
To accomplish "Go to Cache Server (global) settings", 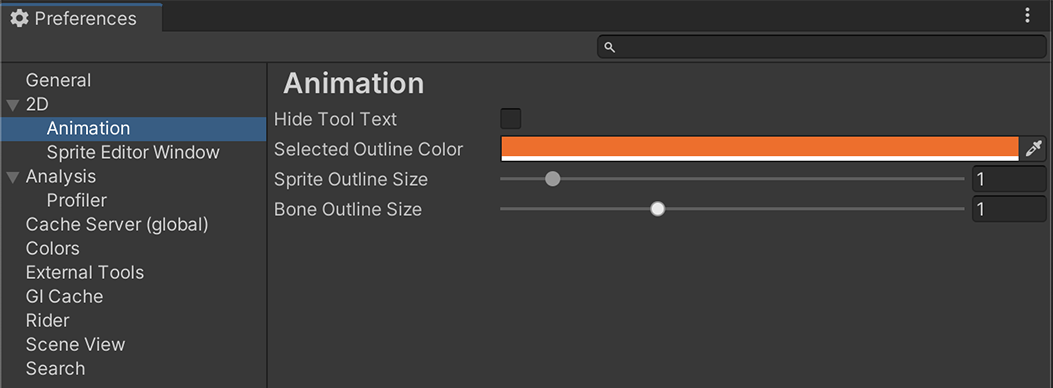I will click(x=117, y=224).
